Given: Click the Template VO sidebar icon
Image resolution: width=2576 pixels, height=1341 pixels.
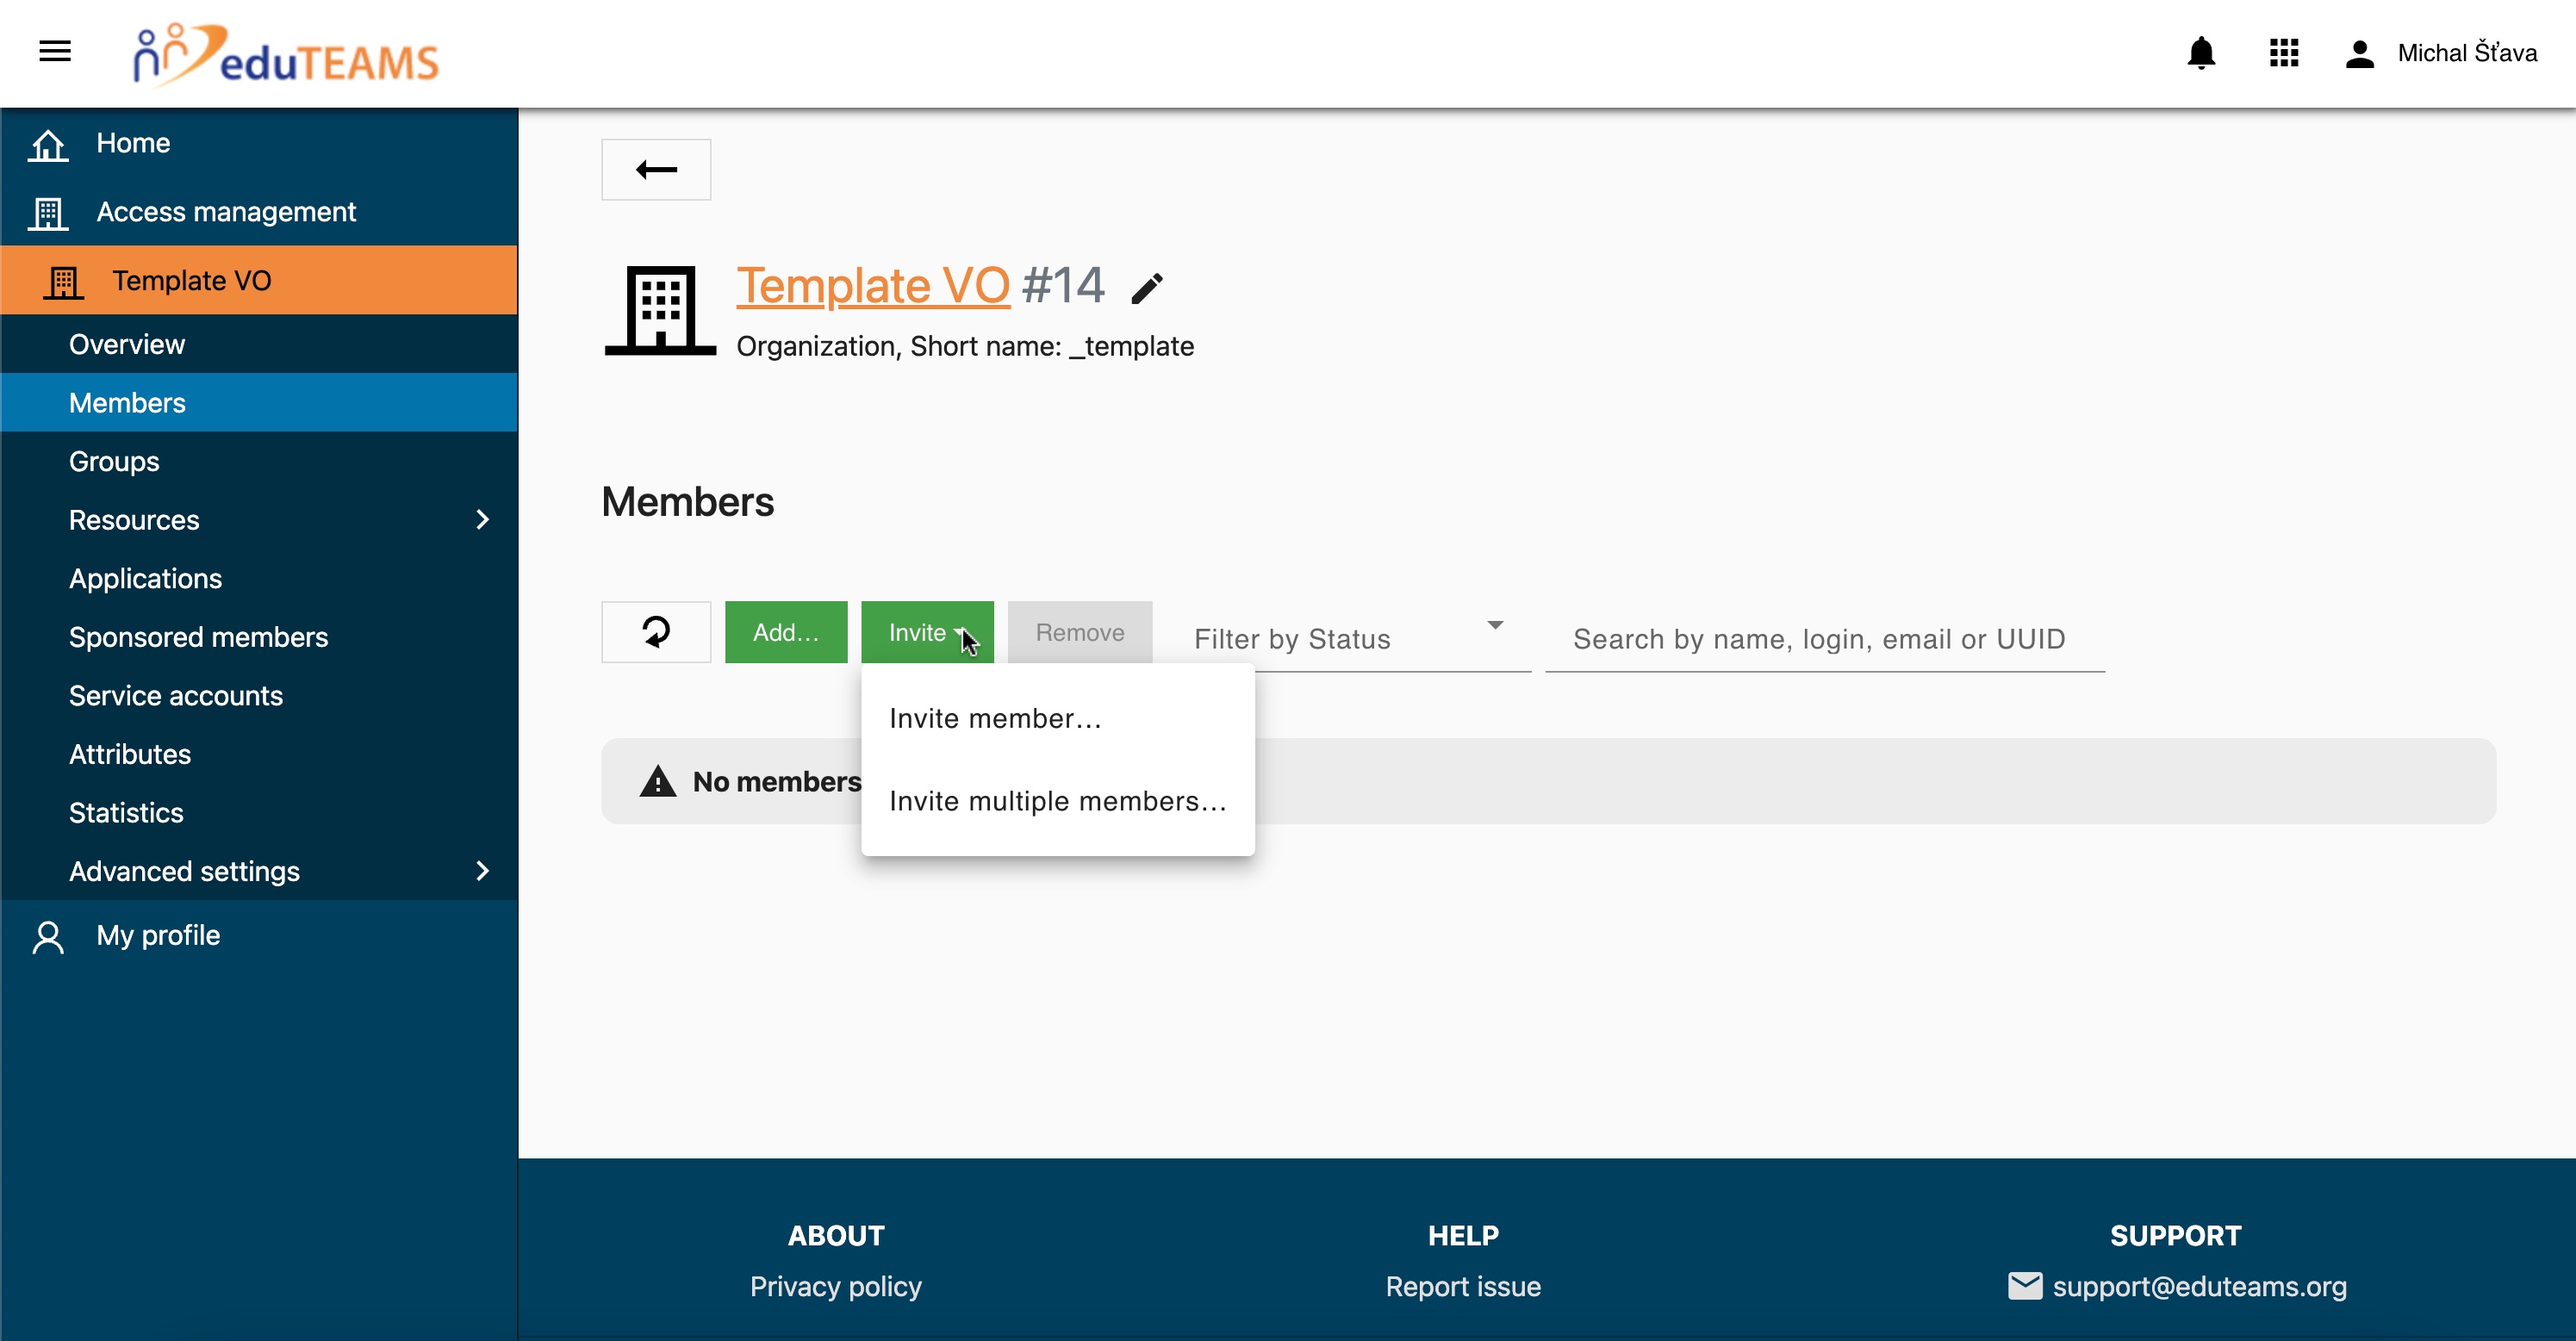Looking at the screenshot, I should pos(63,282).
